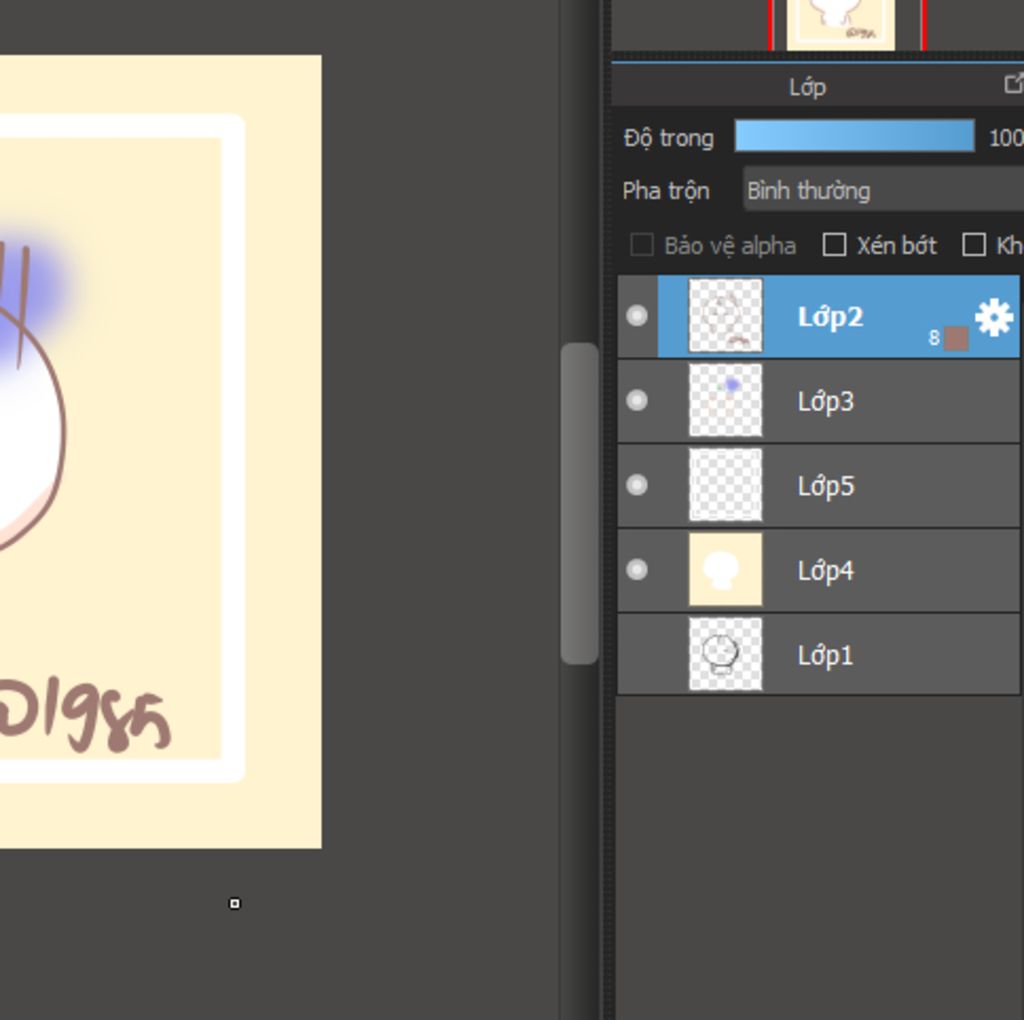Pop out the Lớp panel
The width and height of the screenshot is (1024, 1020).
(x=1014, y=84)
